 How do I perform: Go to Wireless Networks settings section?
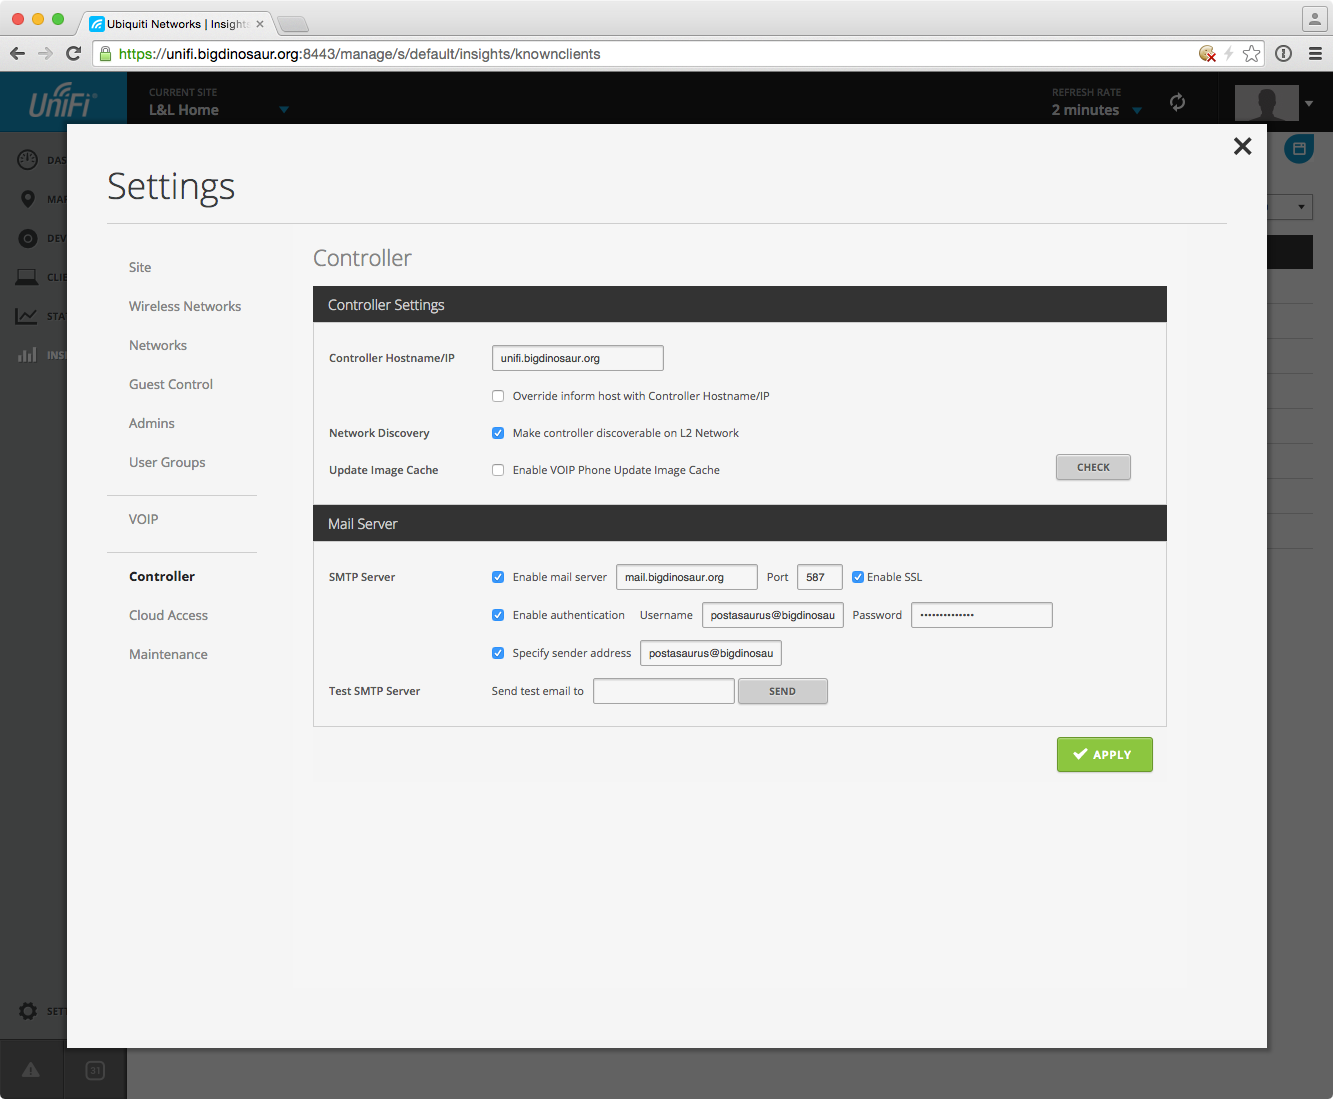pos(185,306)
